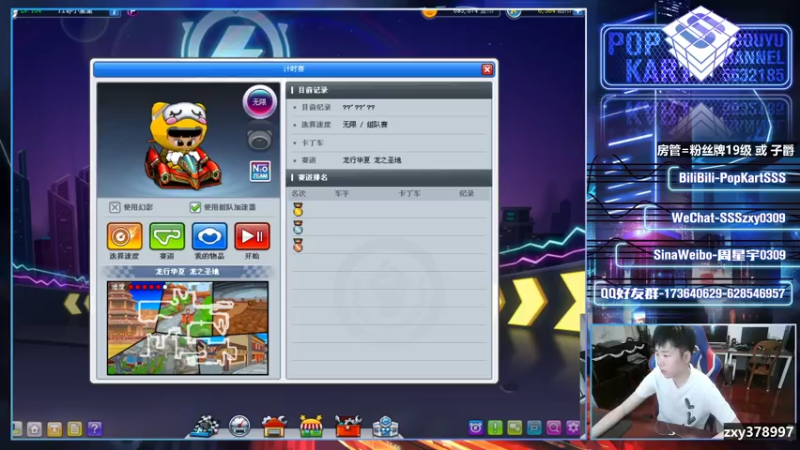
Task: Click the No Team badge icon
Action: [x=260, y=171]
